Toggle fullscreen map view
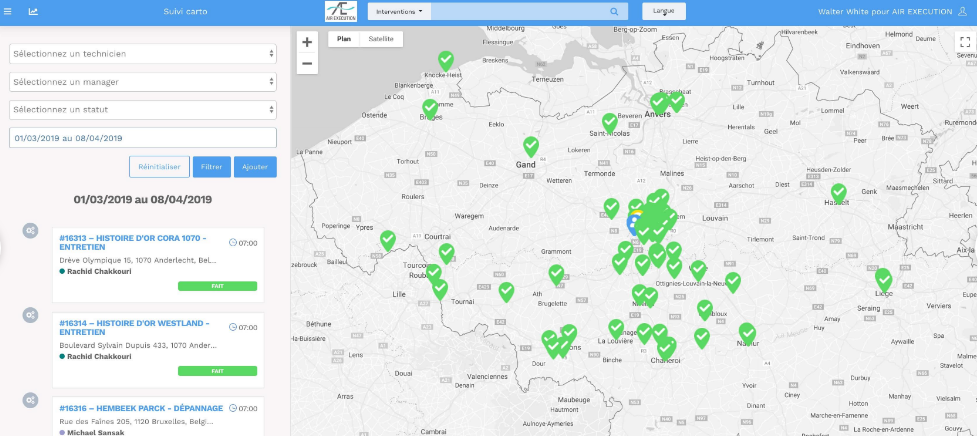This screenshot has height=440, width=978. (x=965, y=42)
